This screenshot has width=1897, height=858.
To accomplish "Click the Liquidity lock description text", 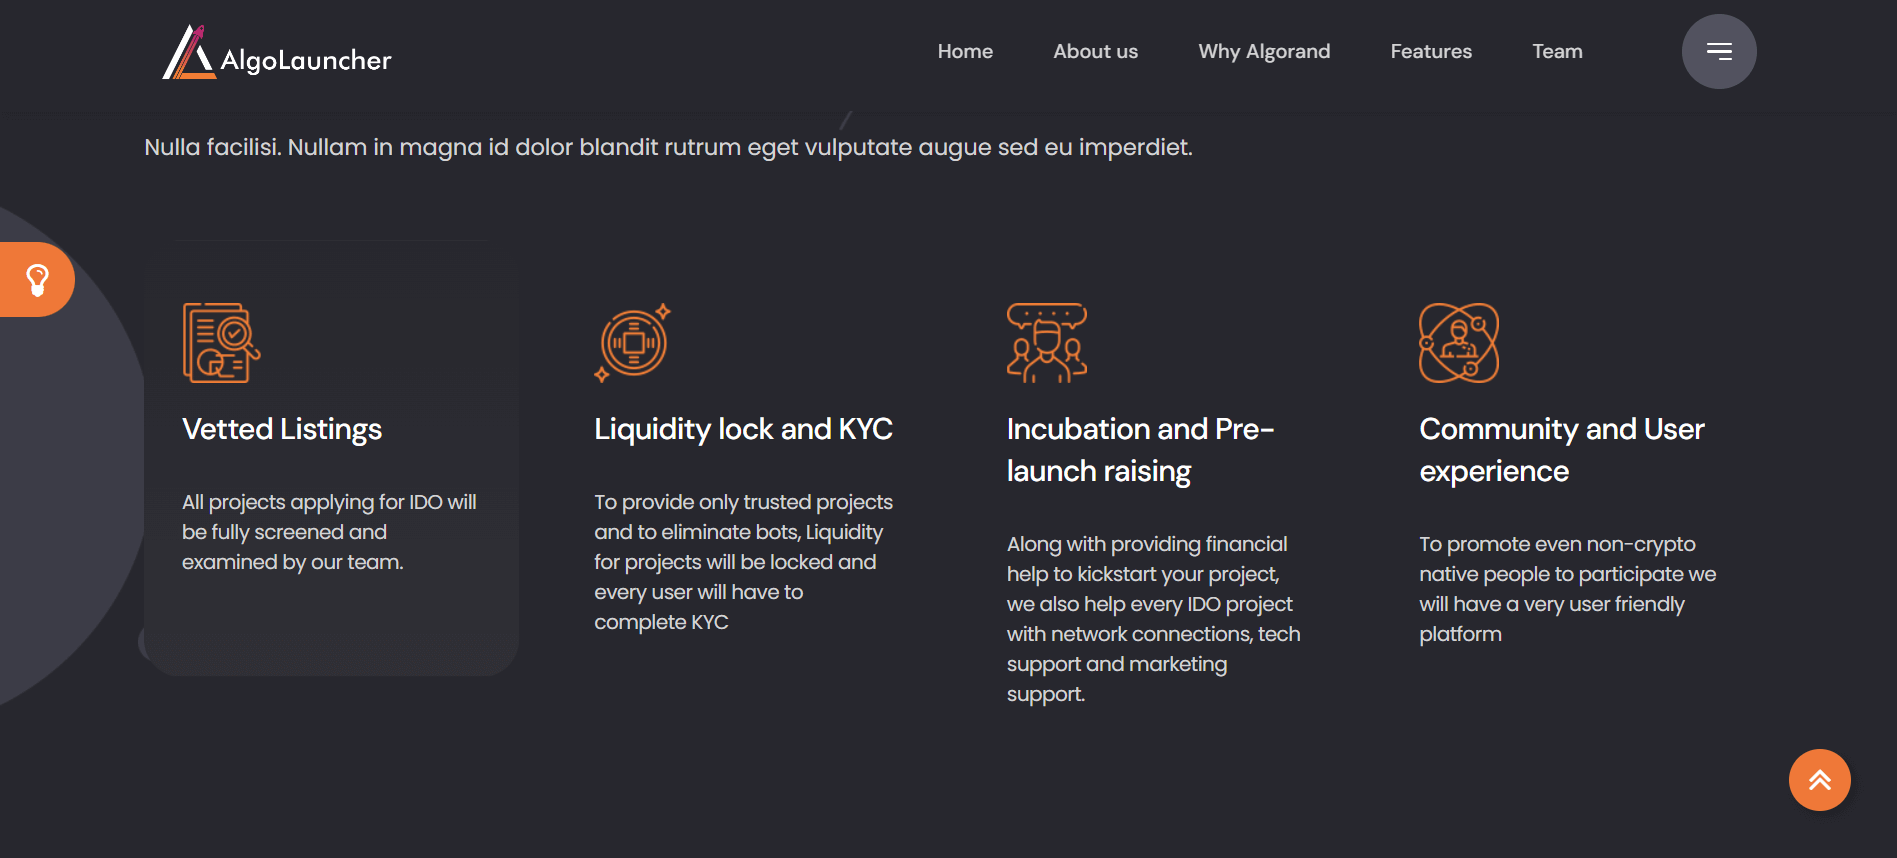I will click(743, 562).
